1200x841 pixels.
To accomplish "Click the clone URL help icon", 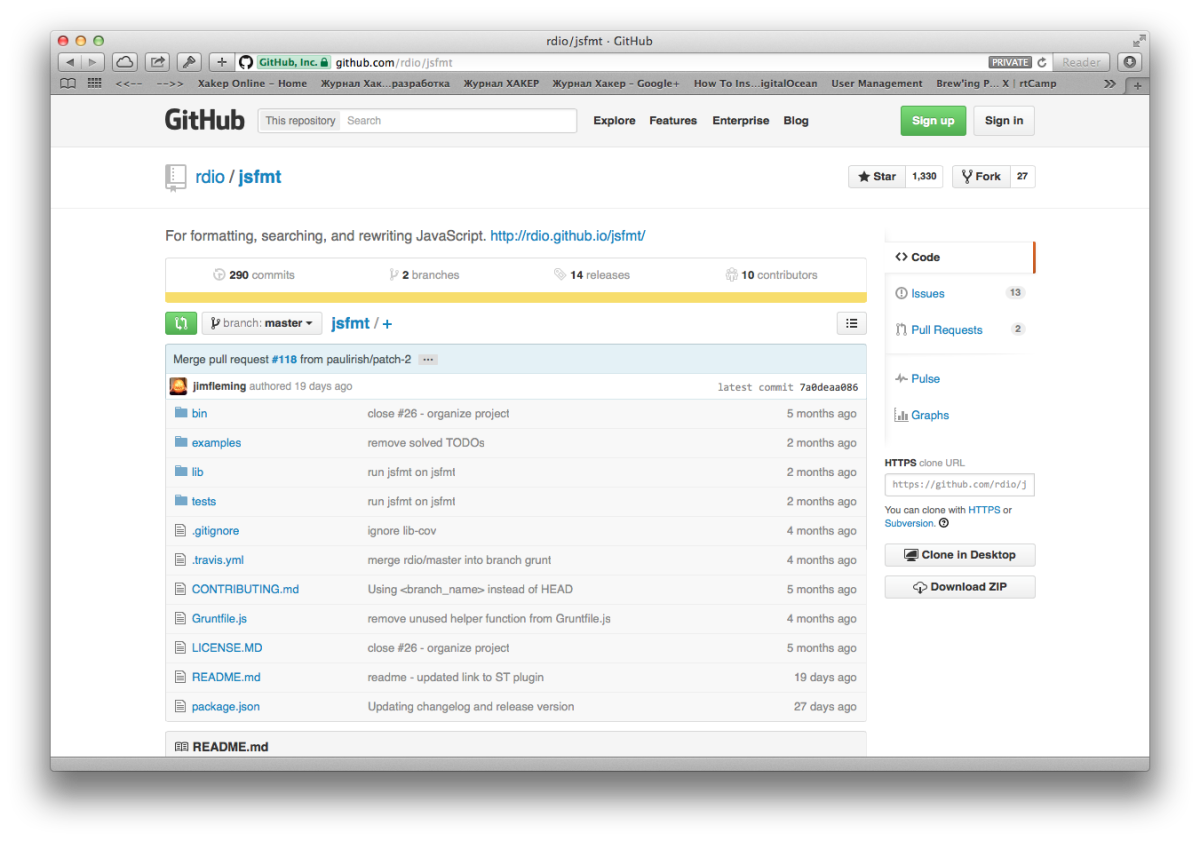I will click(944, 523).
